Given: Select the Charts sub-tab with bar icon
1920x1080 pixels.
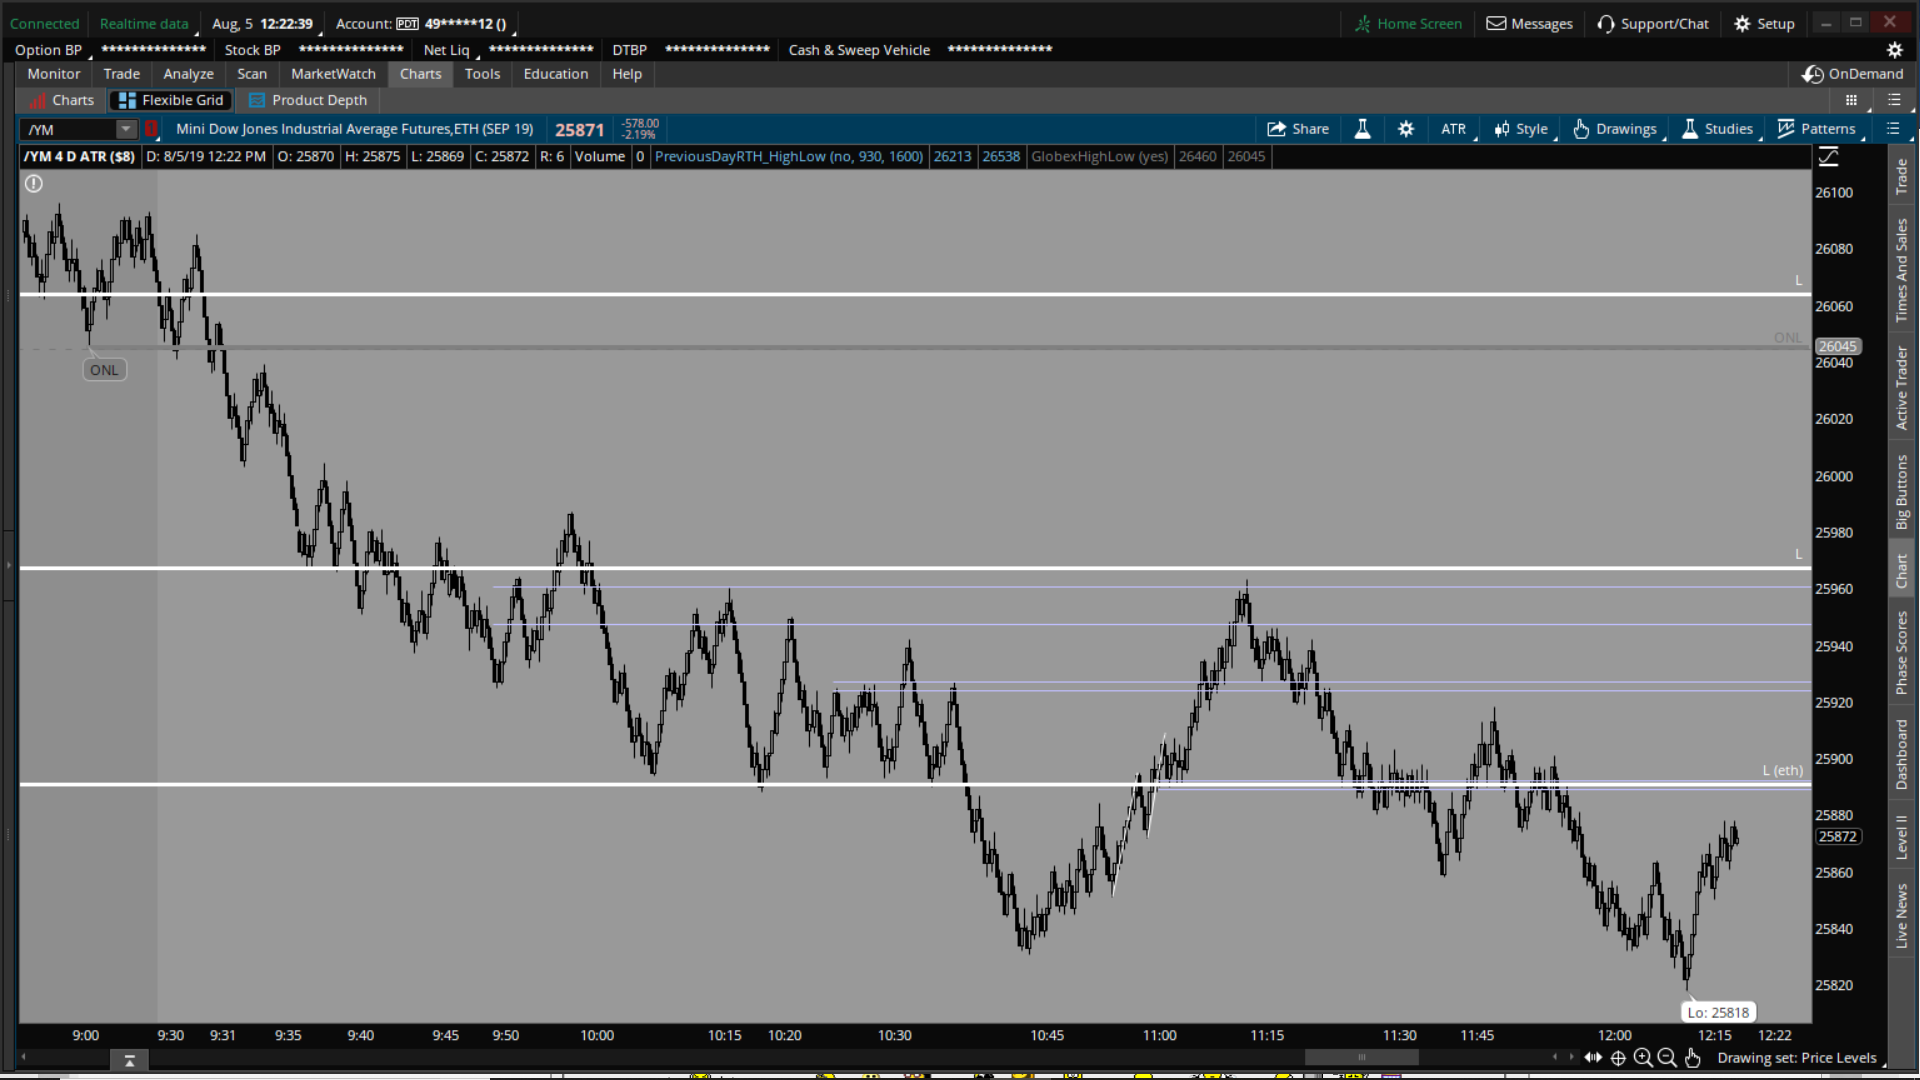Looking at the screenshot, I should point(61,100).
